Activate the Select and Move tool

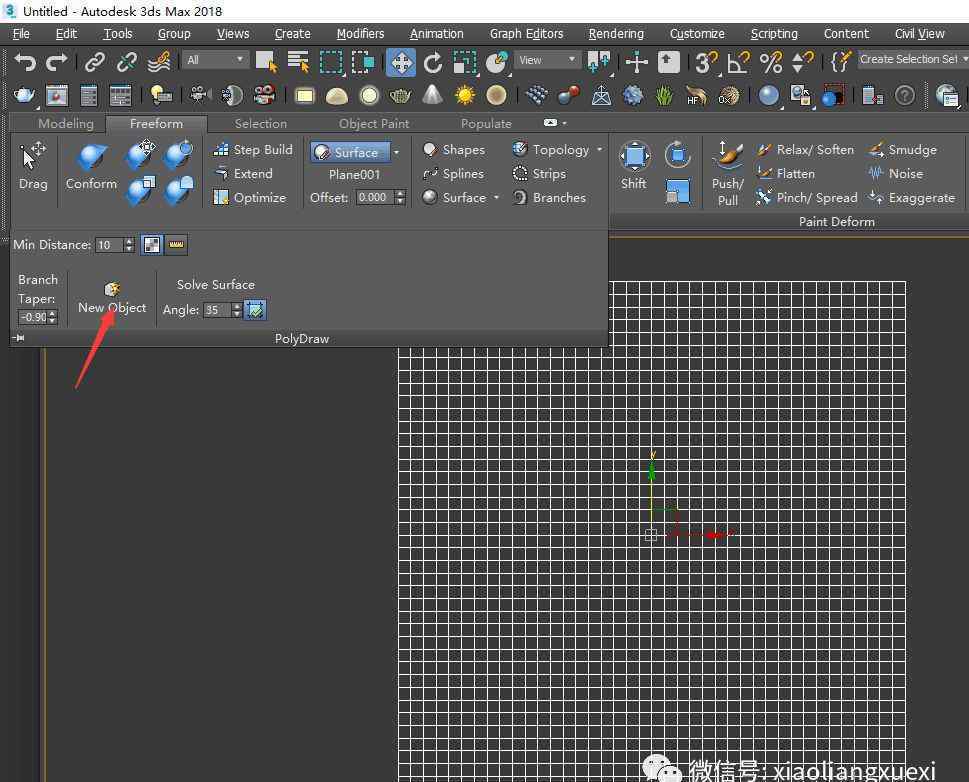click(x=400, y=62)
